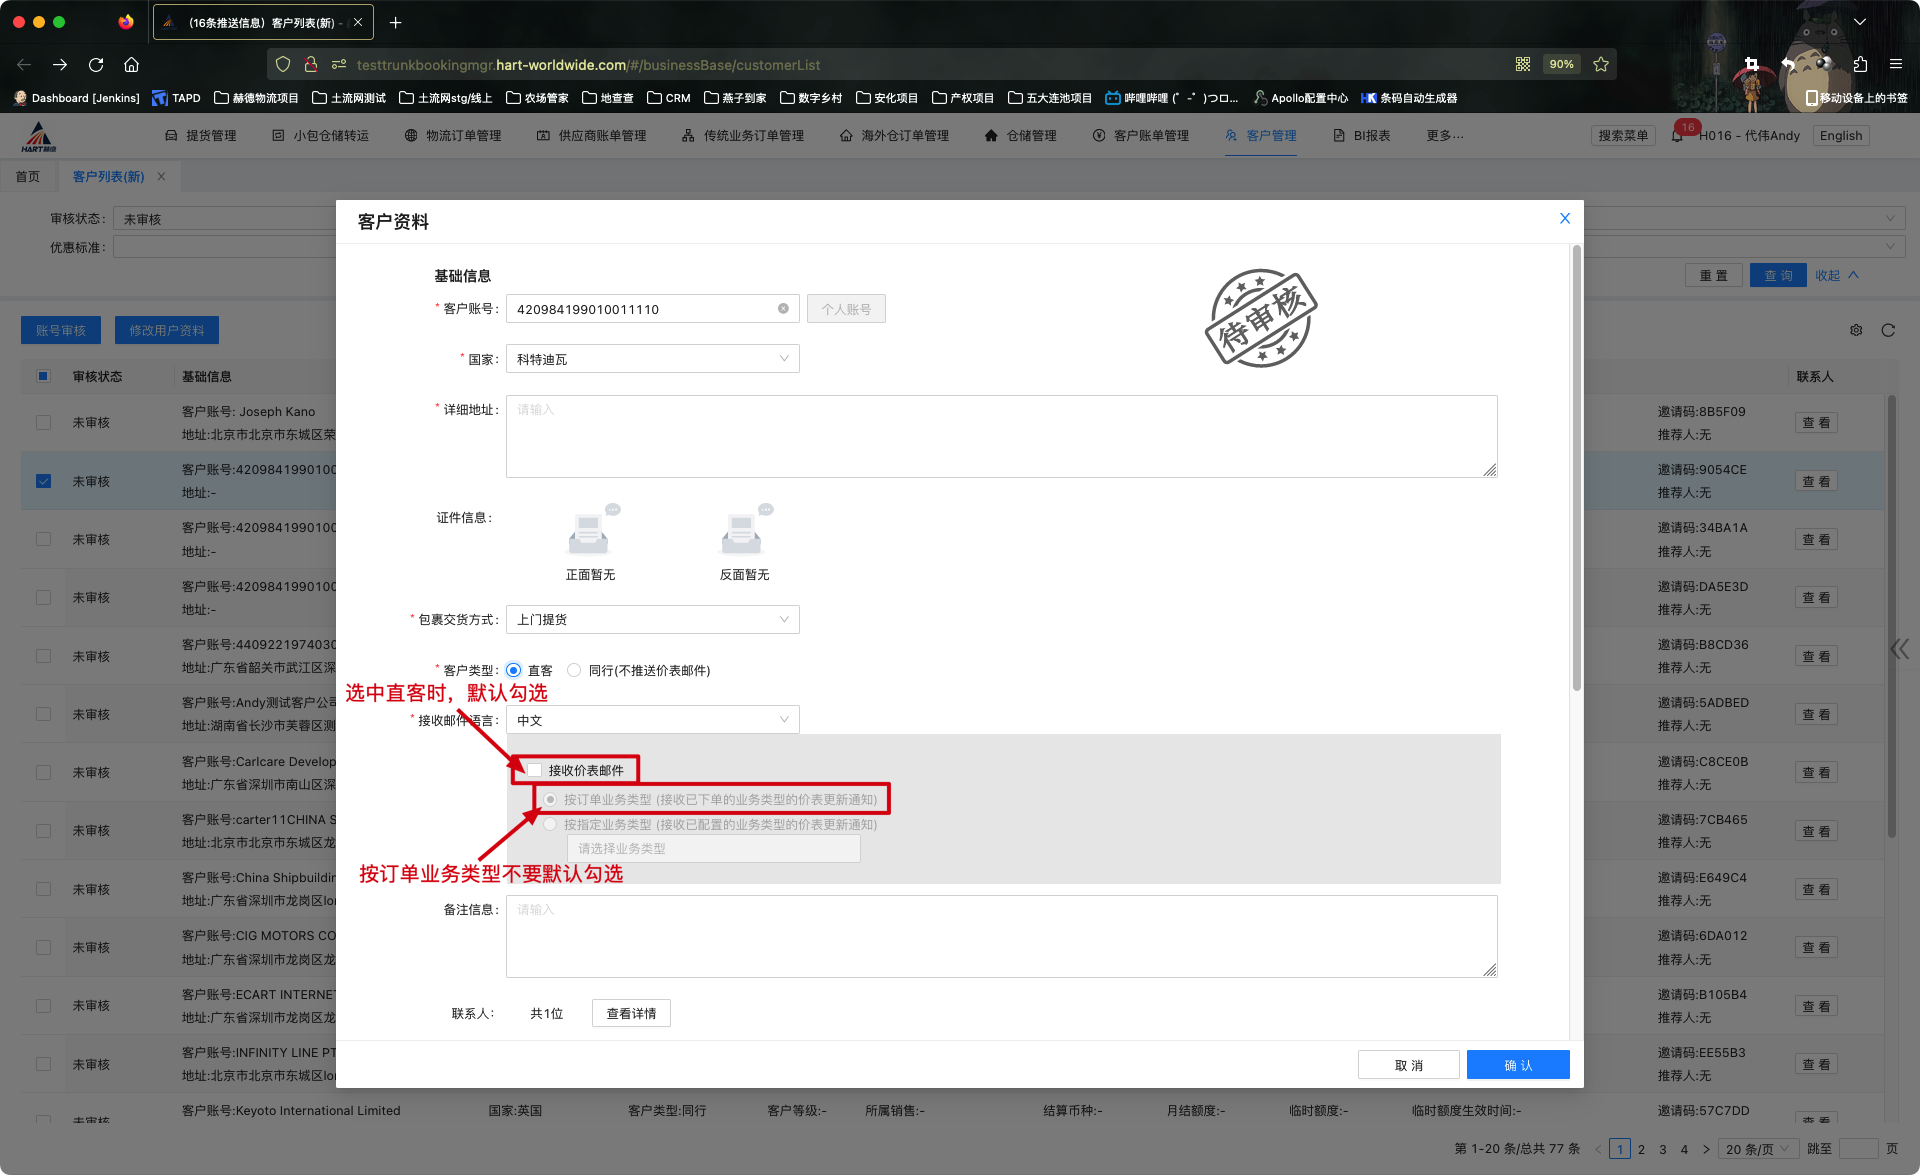
Task: Open the 国家 dropdown showing 科特迪瓦
Action: (652, 358)
